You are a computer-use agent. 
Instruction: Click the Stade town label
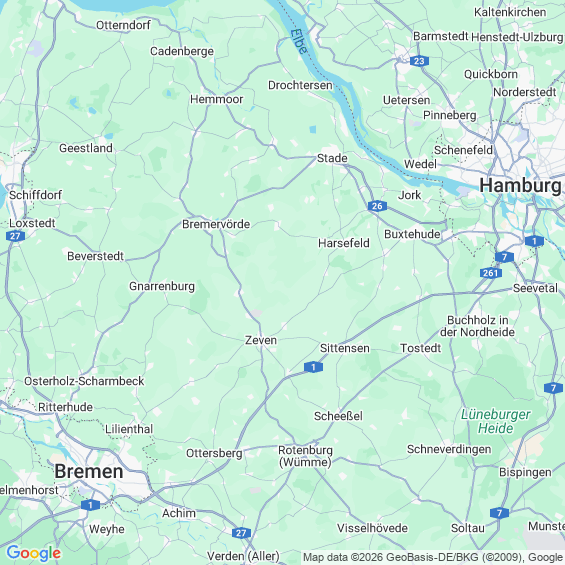(332, 158)
